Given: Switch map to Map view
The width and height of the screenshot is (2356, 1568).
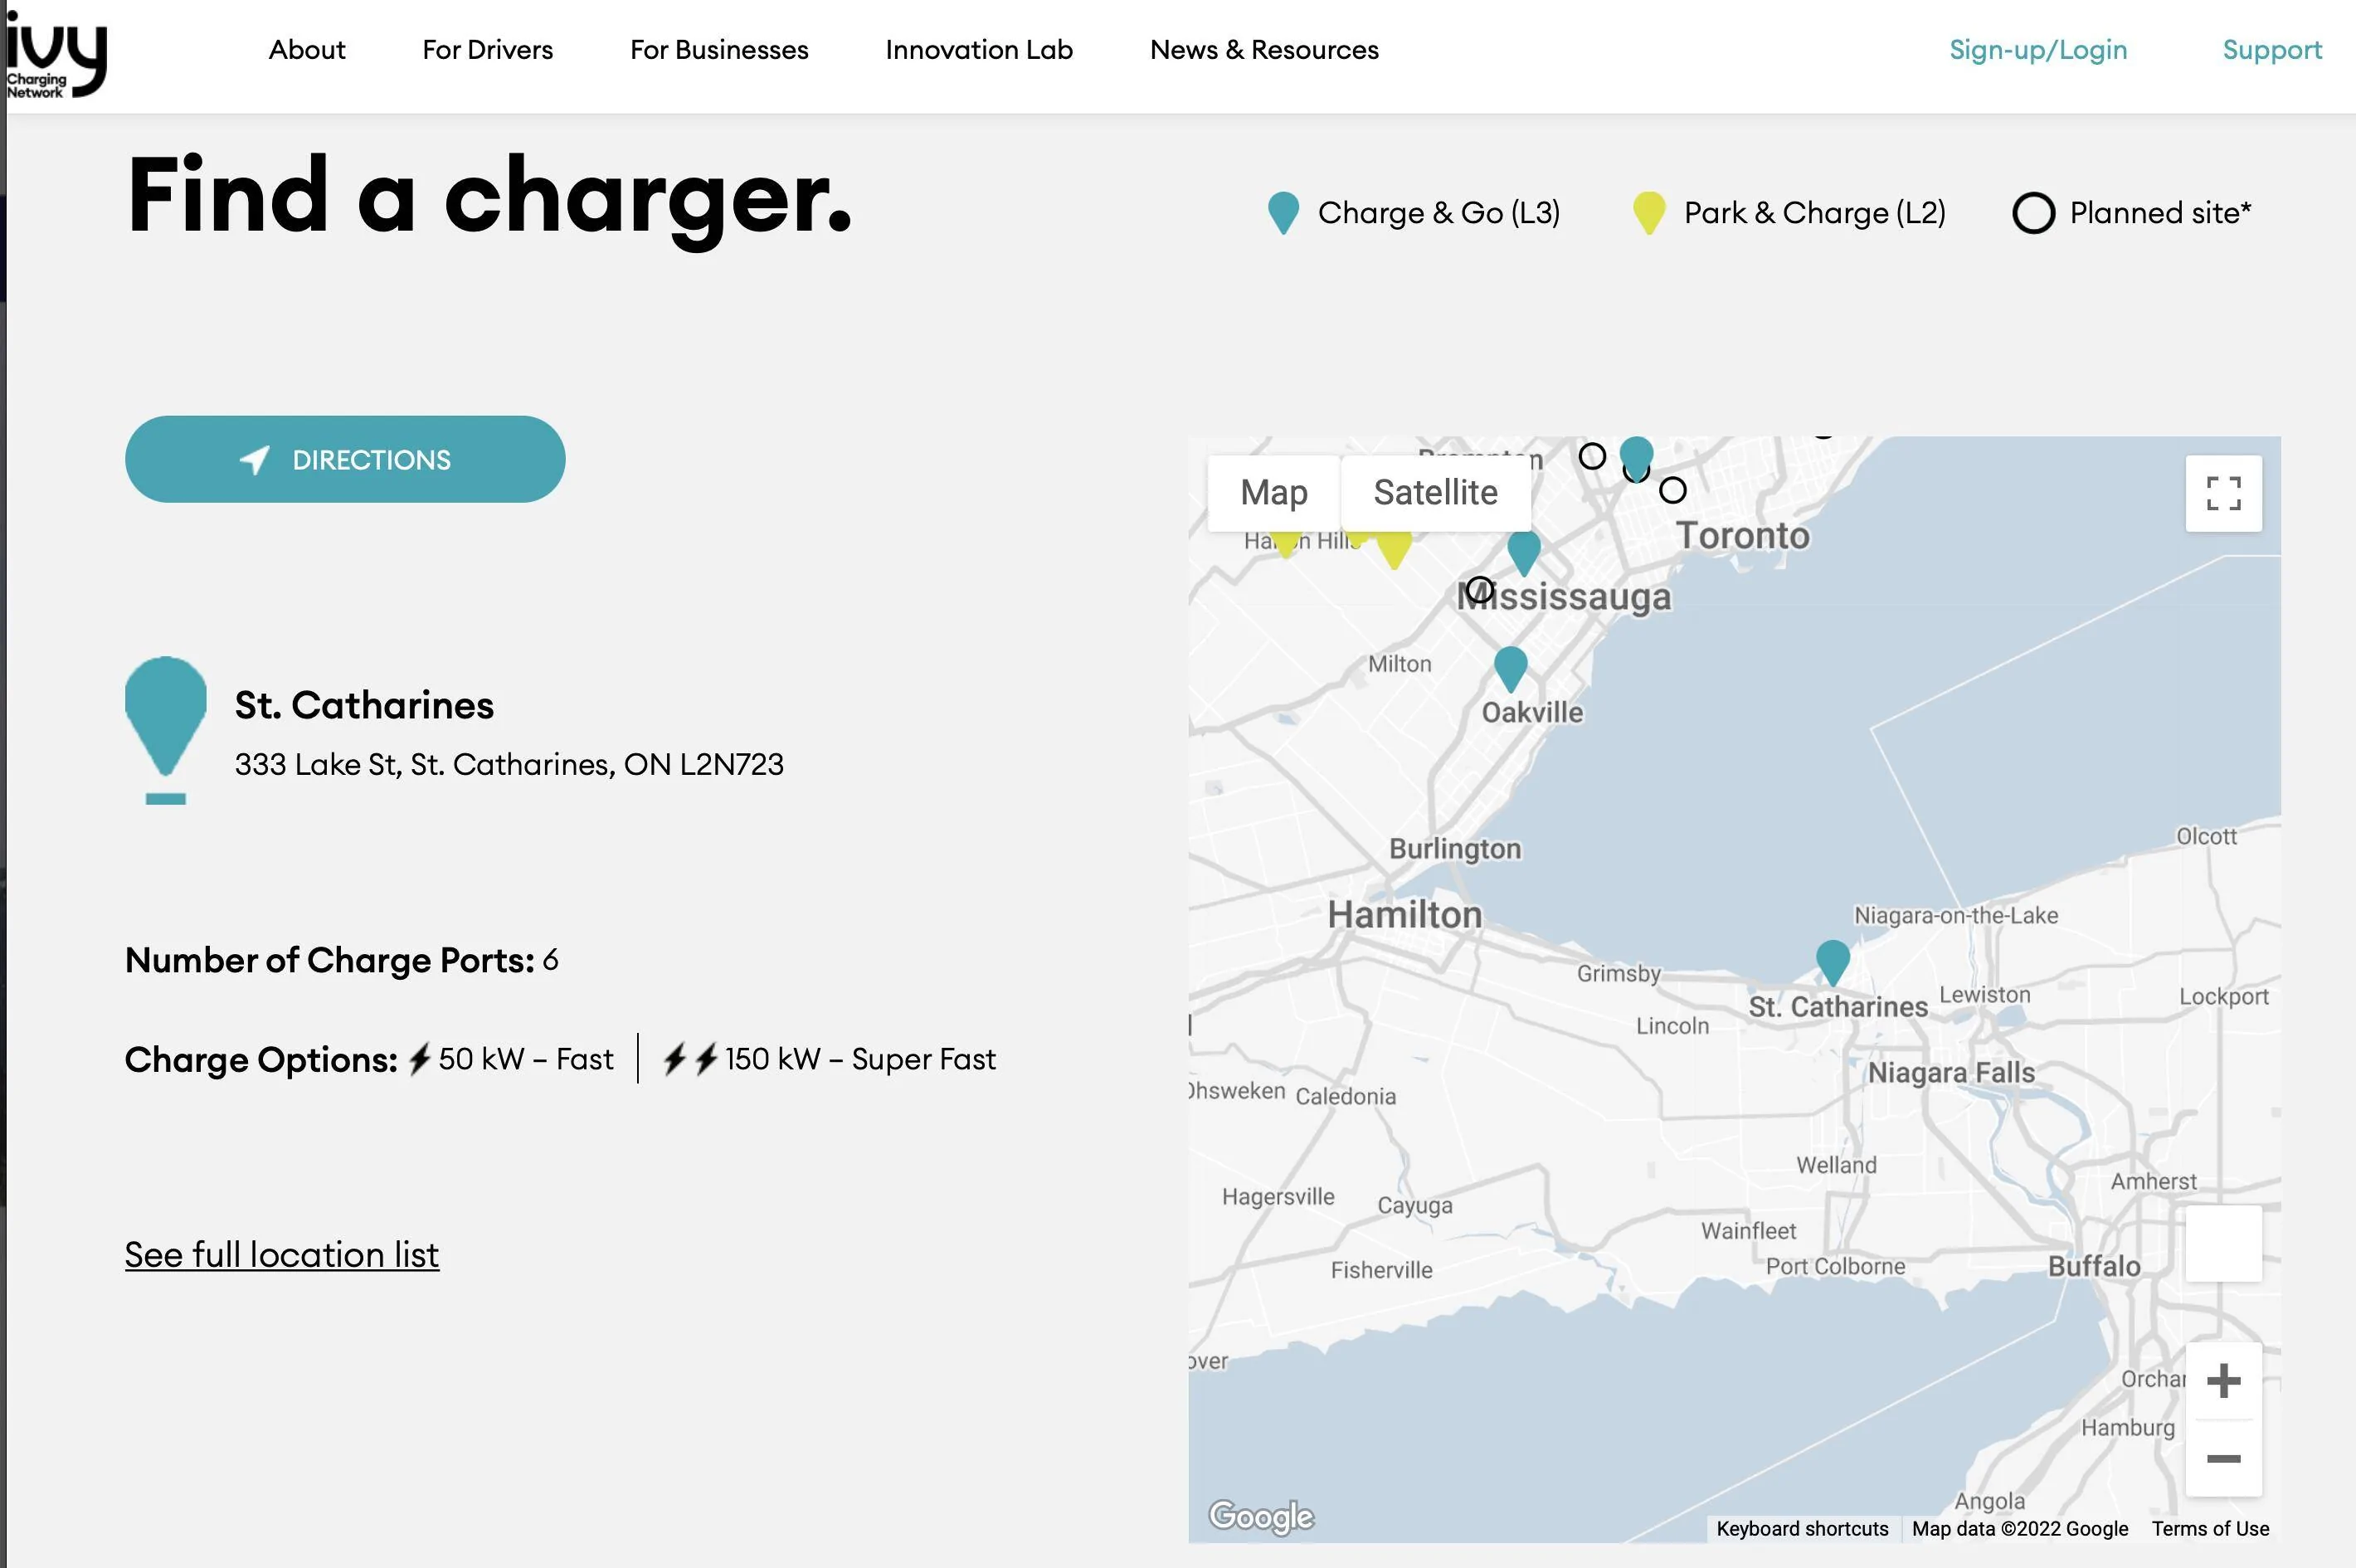Looking at the screenshot, I should 1274,493.
